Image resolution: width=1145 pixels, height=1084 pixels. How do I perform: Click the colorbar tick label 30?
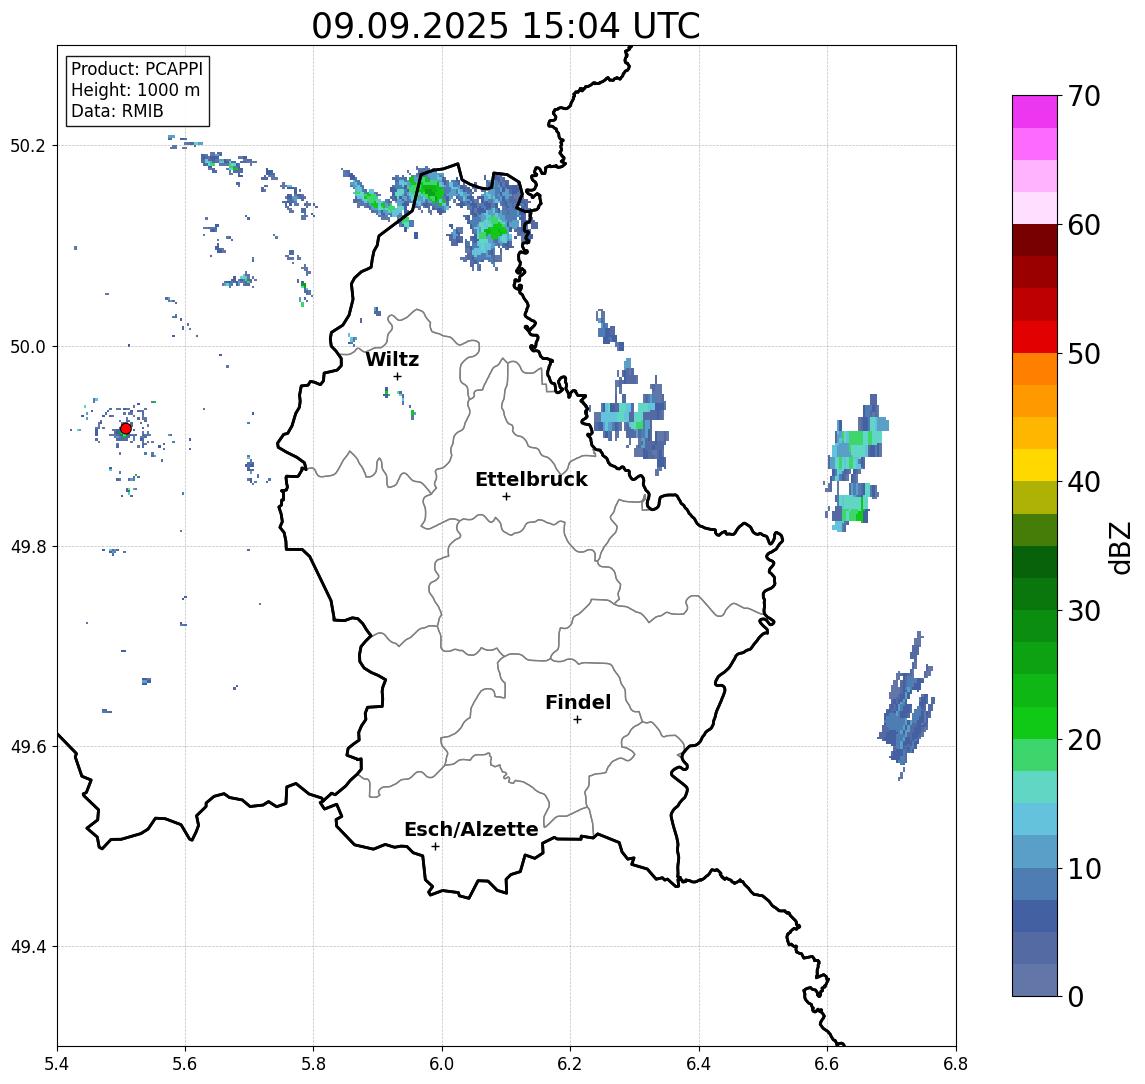point(1084,611)
